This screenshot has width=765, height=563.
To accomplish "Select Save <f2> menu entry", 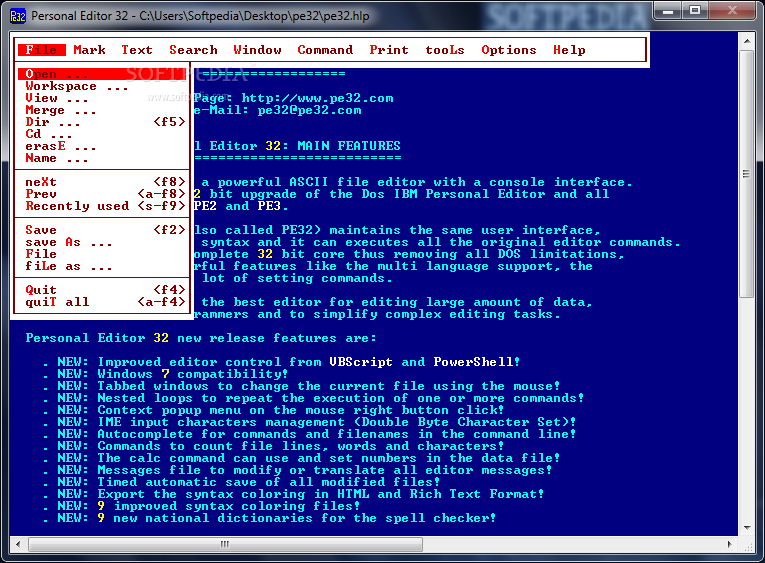I will tap(102, 230).
